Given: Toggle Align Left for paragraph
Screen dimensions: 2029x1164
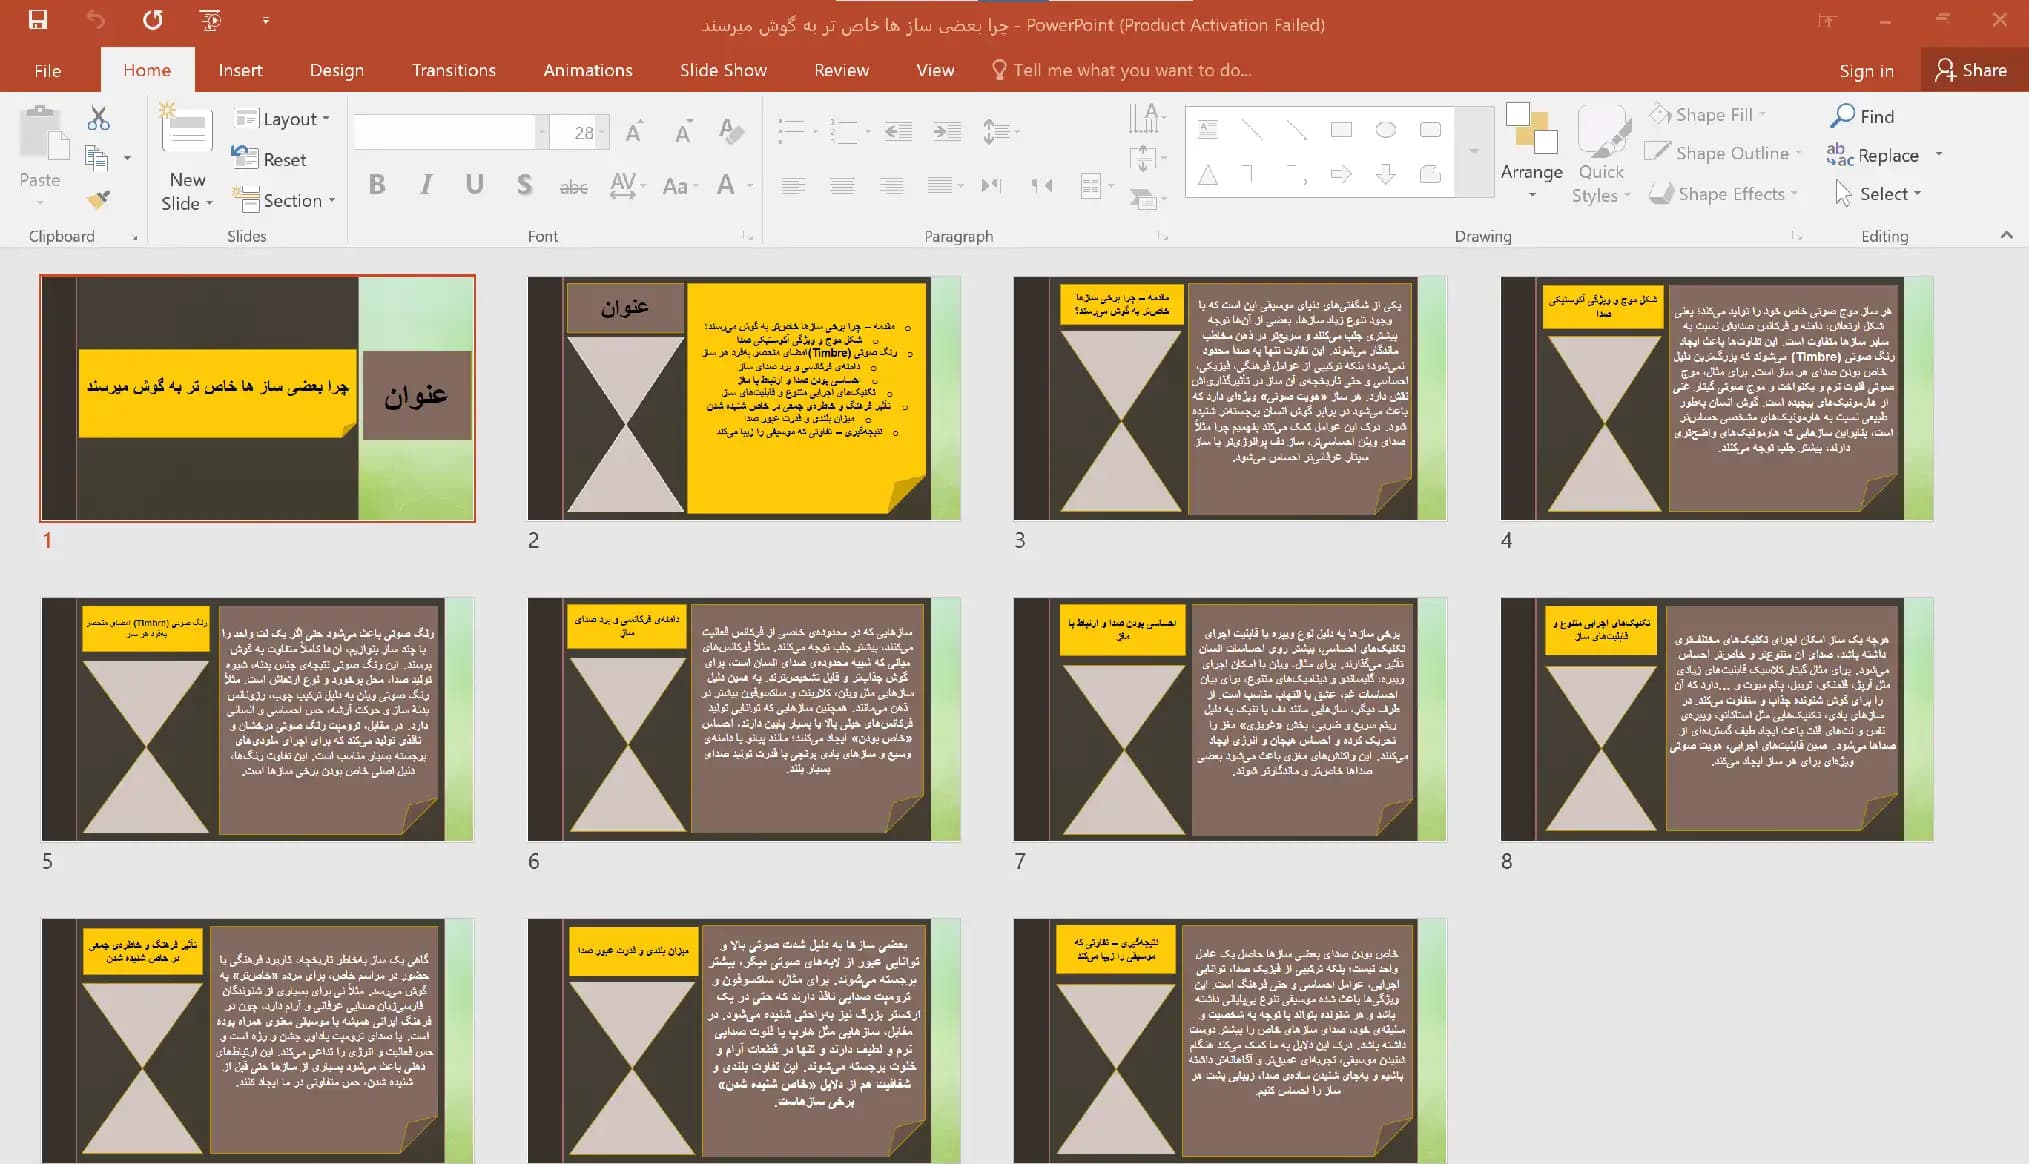Looking at the screenshot, I should tap(794, 185).
